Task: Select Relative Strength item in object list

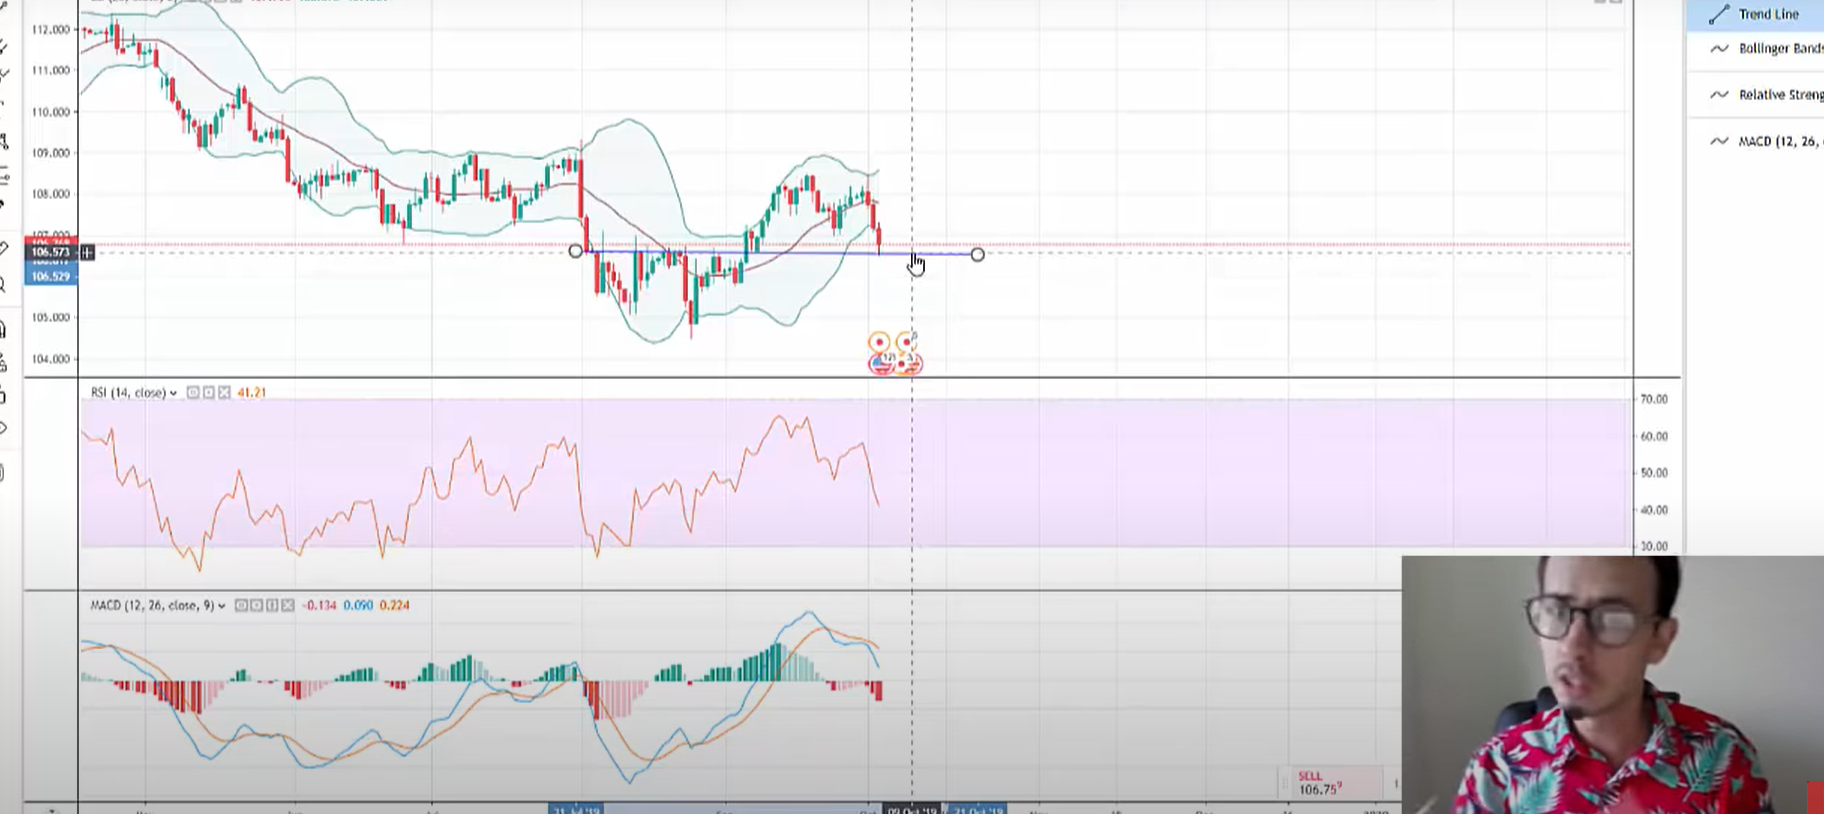Action: [1777, 95]
